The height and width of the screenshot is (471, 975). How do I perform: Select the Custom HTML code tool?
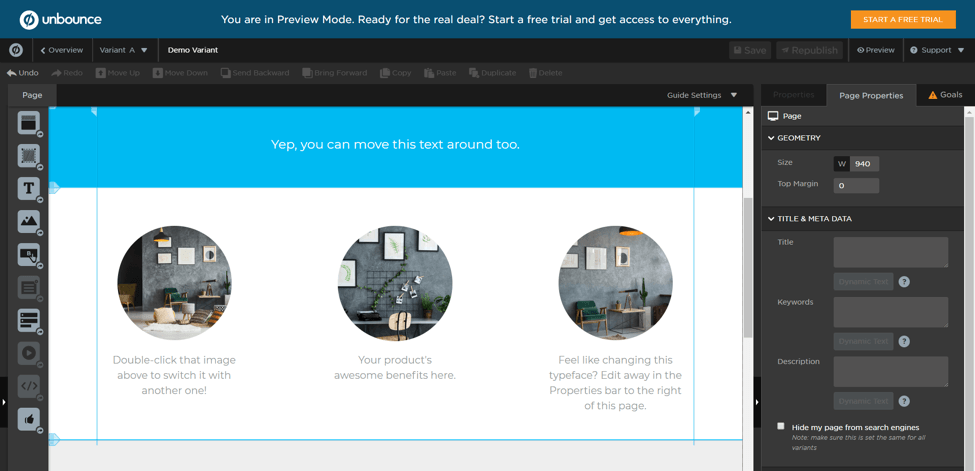point(28,386)
